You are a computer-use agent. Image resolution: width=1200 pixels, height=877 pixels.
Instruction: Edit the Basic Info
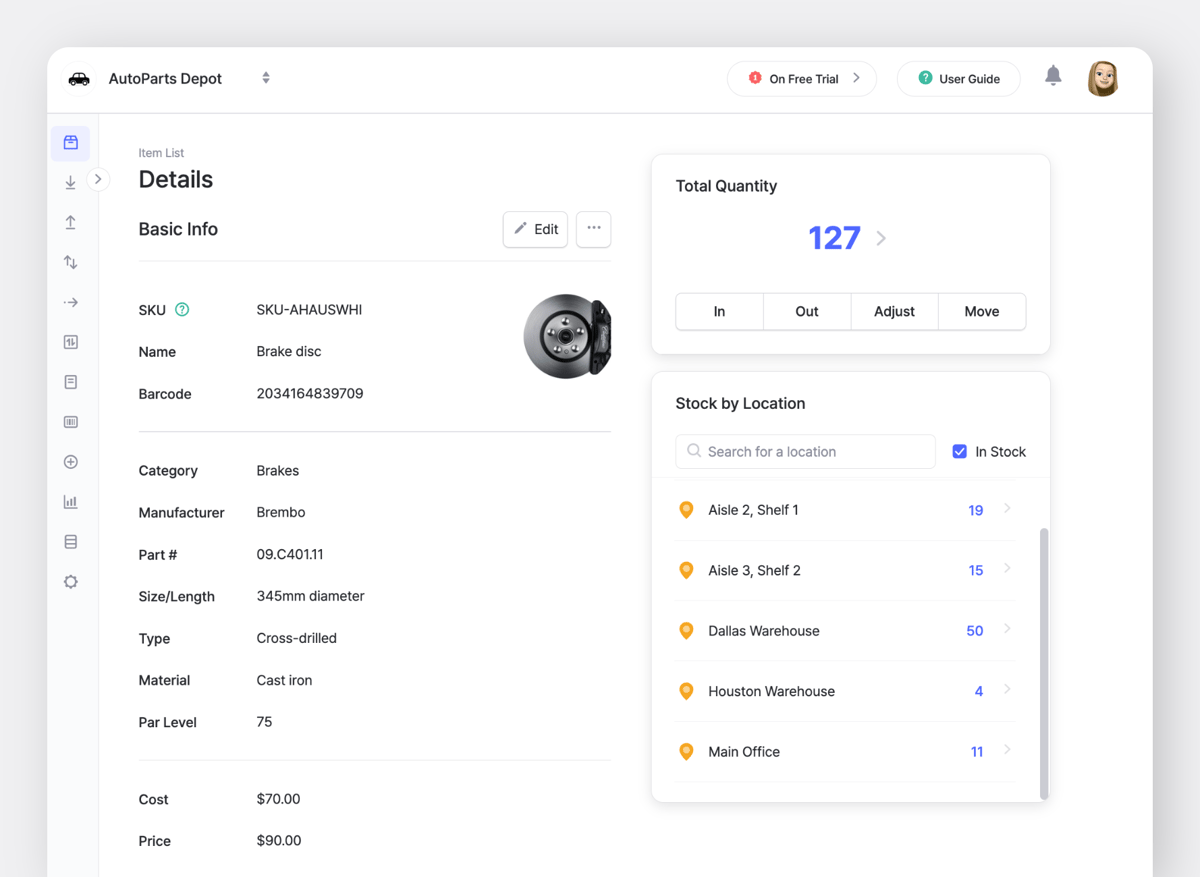(536, 229)
